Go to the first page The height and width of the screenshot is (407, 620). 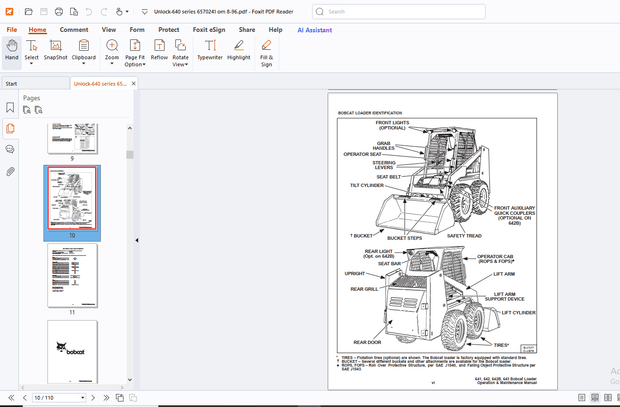pyautogui.click(x=11, y=398)
